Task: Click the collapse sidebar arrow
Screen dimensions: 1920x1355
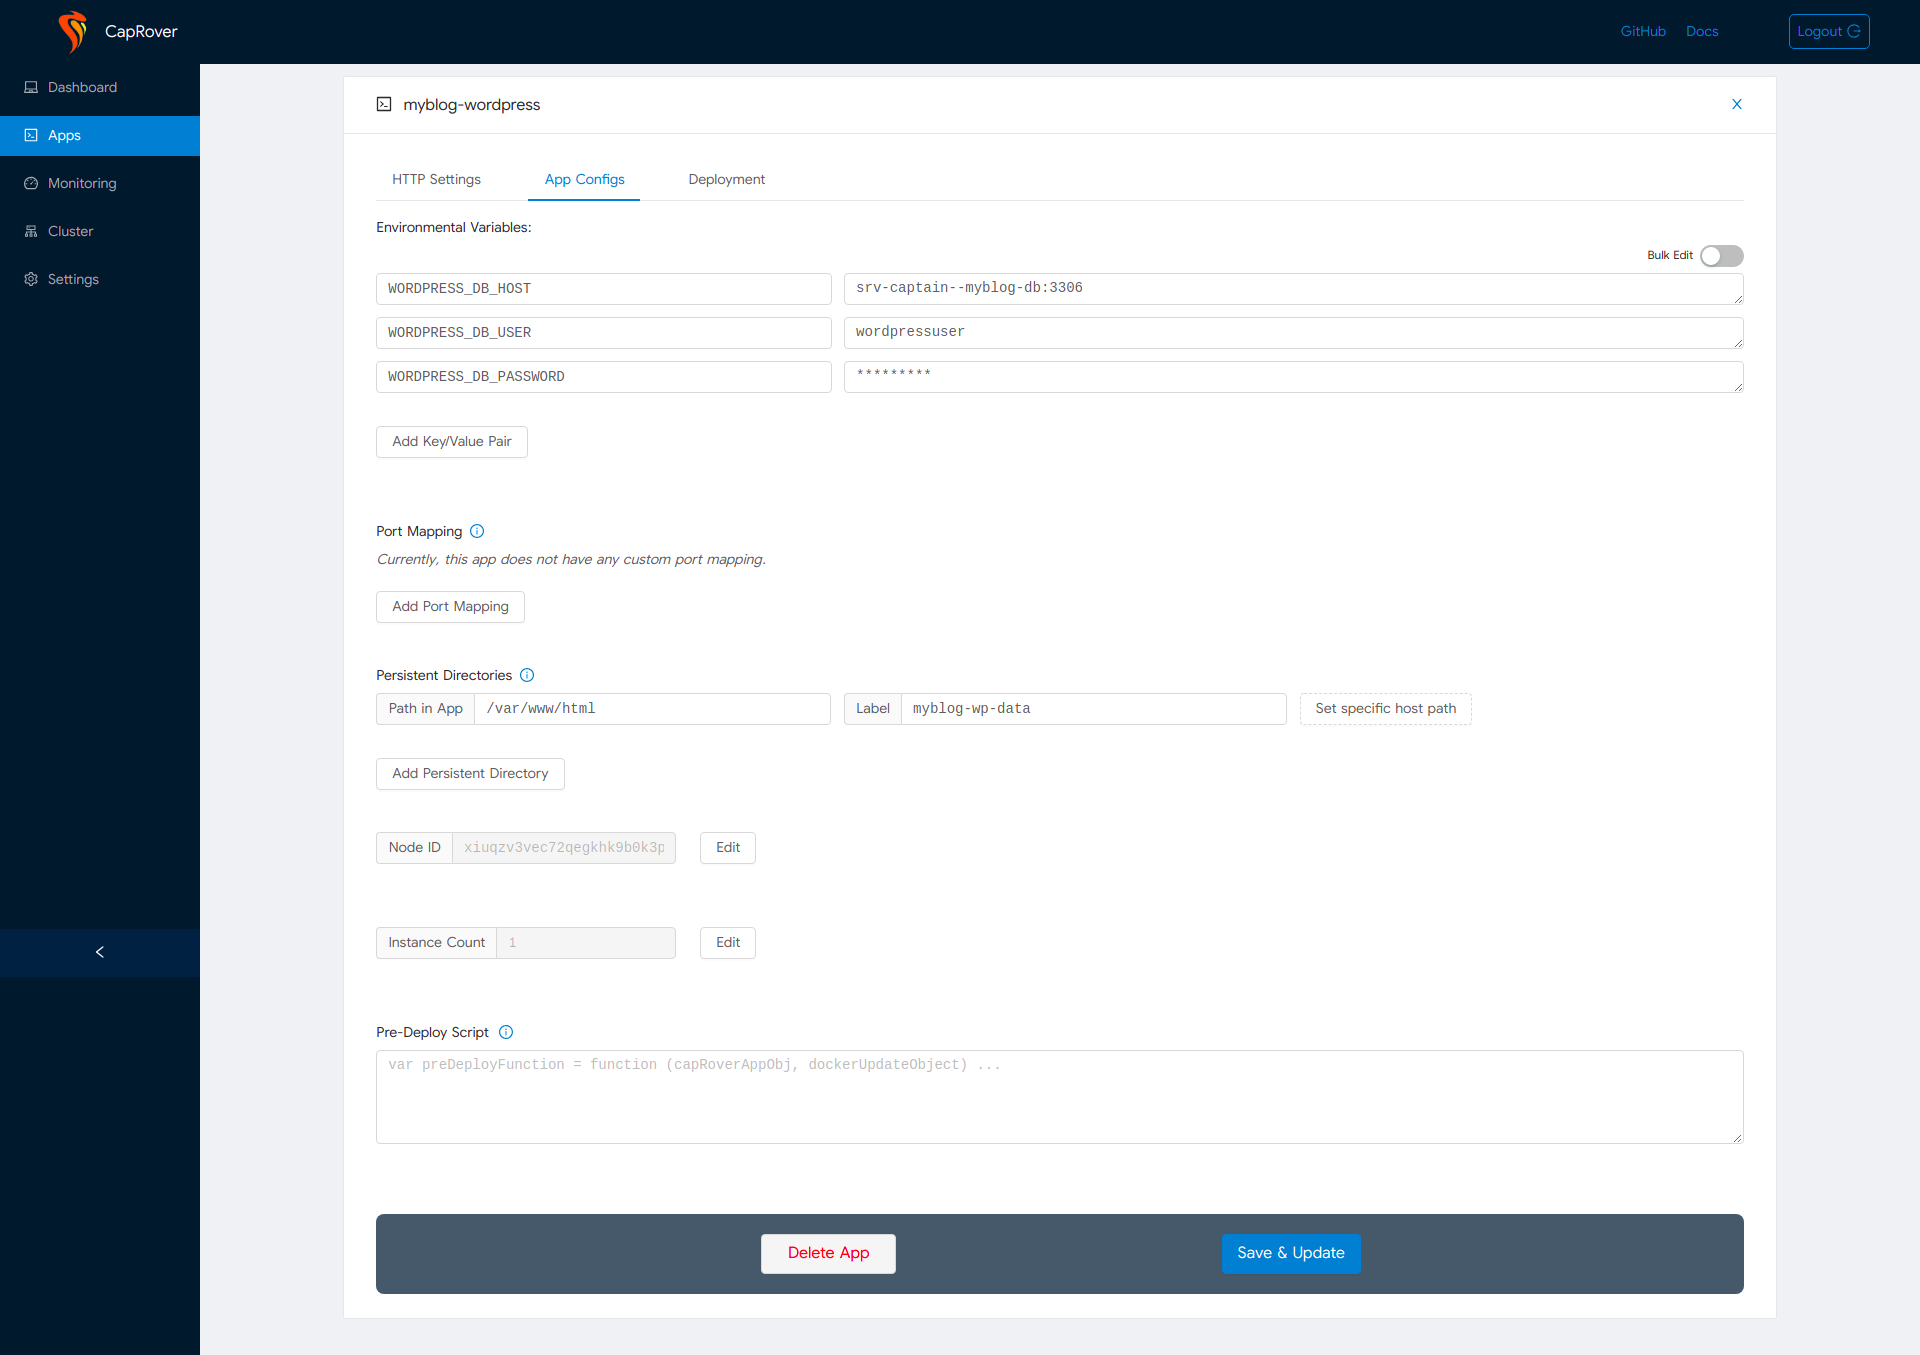Action: point(100,952)
